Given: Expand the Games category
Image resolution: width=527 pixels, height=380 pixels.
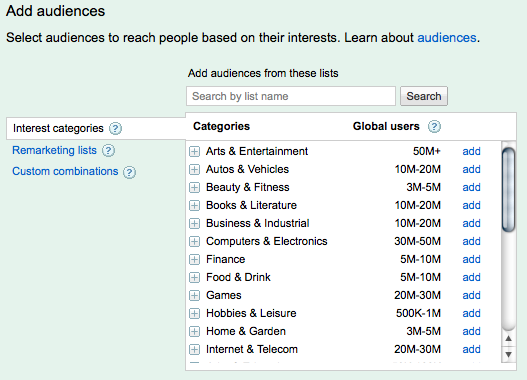Looking at the screenshot, I should pyautogui.click(x=194, y=295).
